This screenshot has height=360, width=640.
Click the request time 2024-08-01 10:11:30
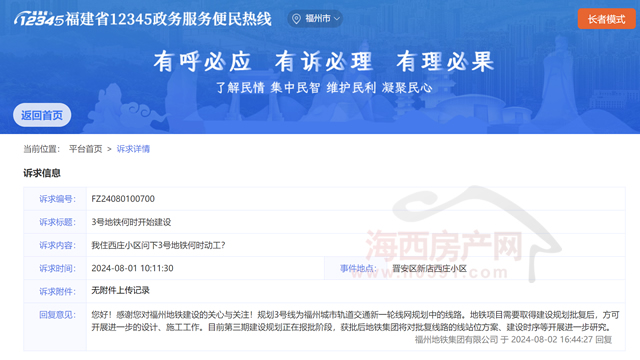[x=132, y=268]
